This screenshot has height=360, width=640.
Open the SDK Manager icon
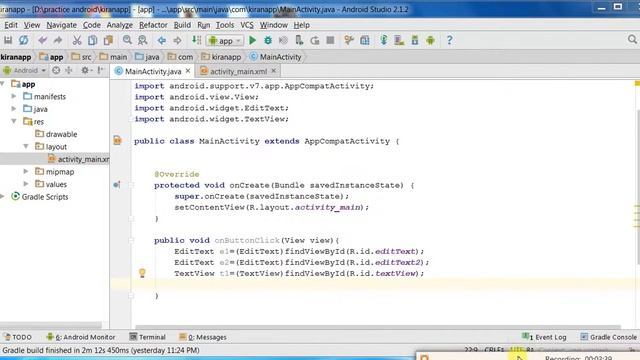coord(415,40)
